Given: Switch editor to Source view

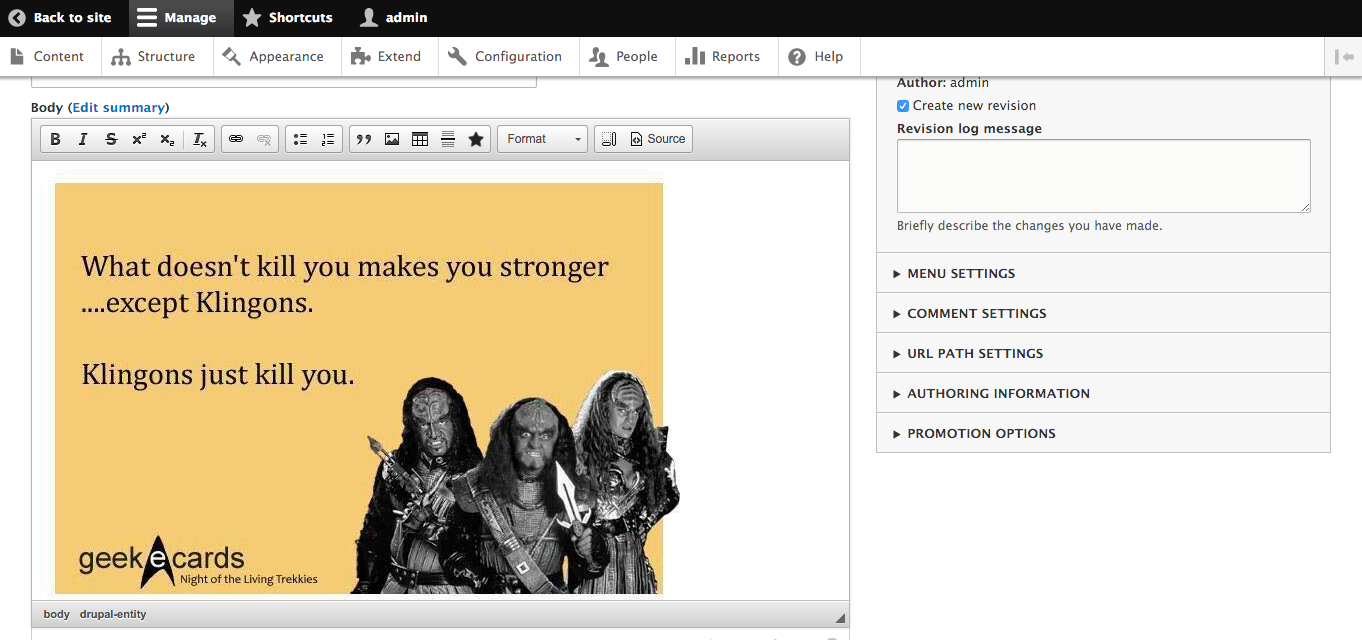Looking at the screenshot, I should [x=658, y=139].
